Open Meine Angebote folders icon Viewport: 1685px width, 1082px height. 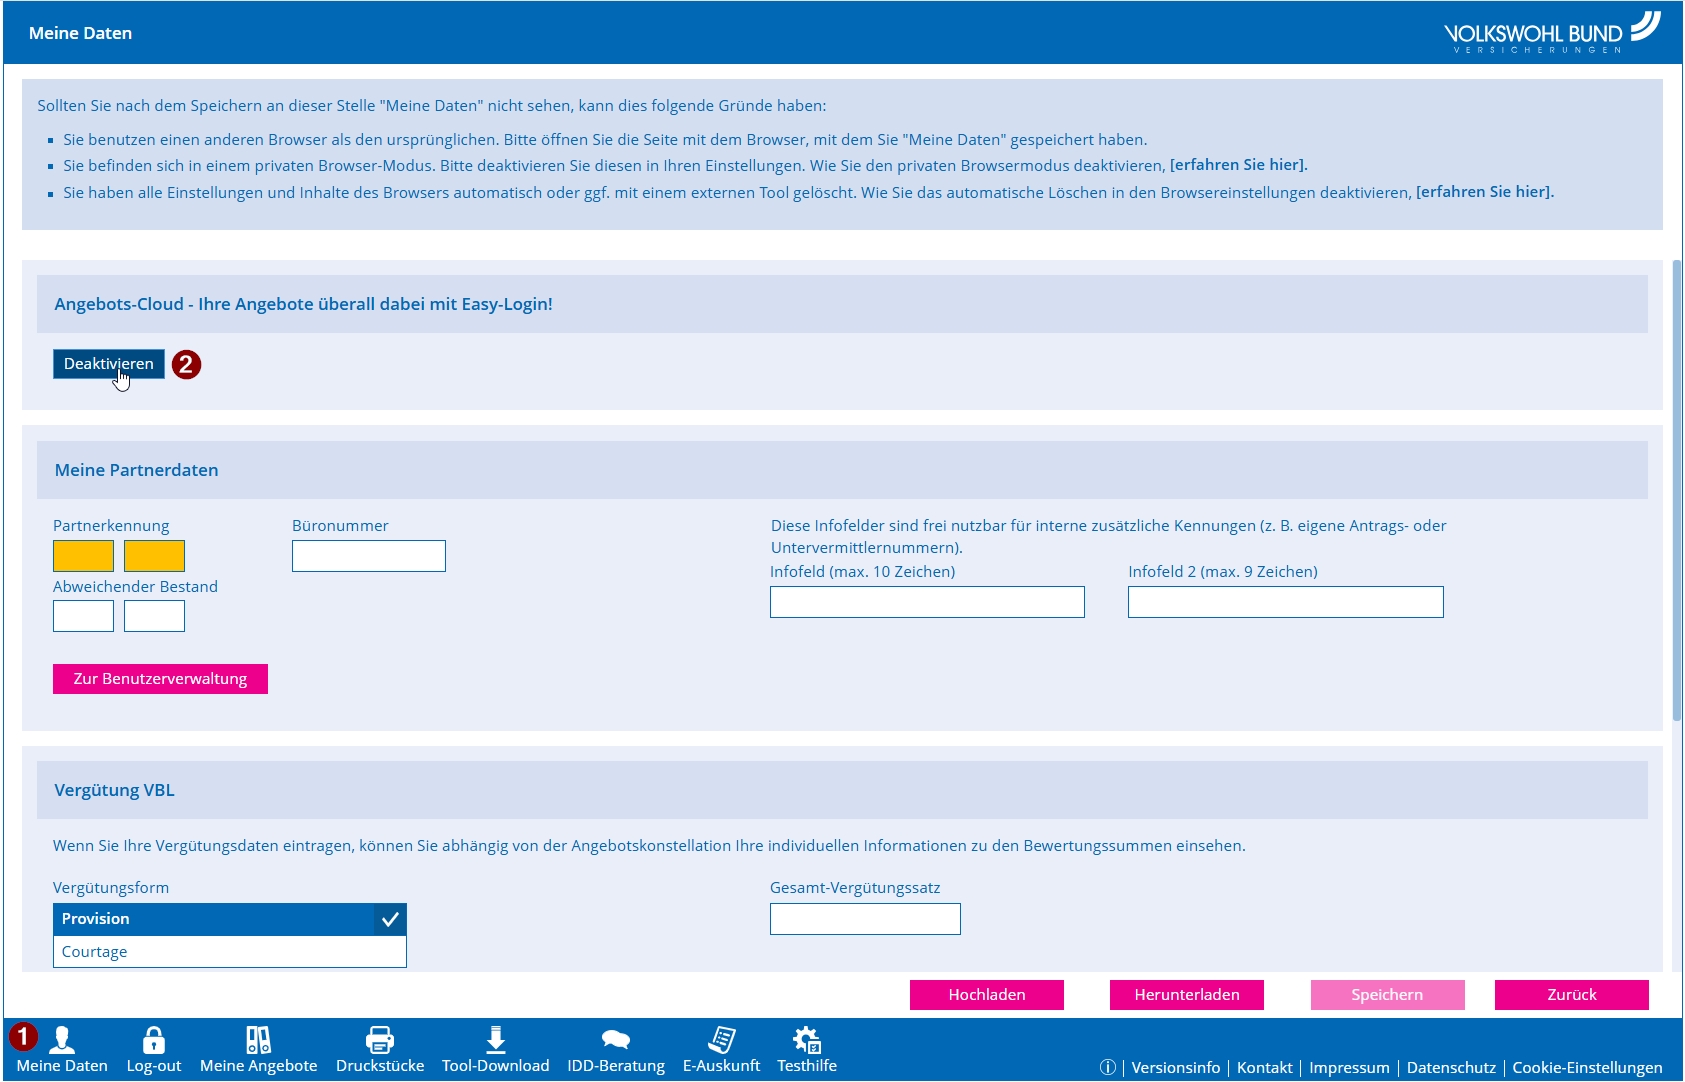258,1040
